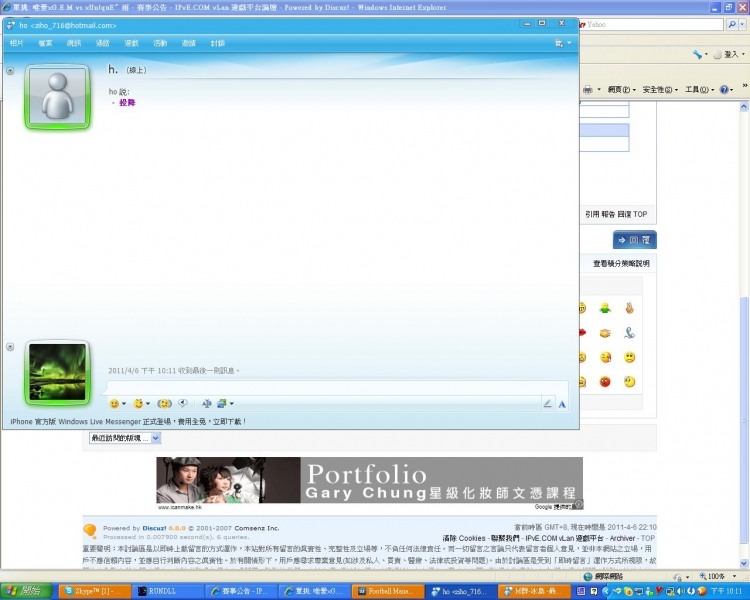Click contact h.'s display picture

tap(57, 98)
